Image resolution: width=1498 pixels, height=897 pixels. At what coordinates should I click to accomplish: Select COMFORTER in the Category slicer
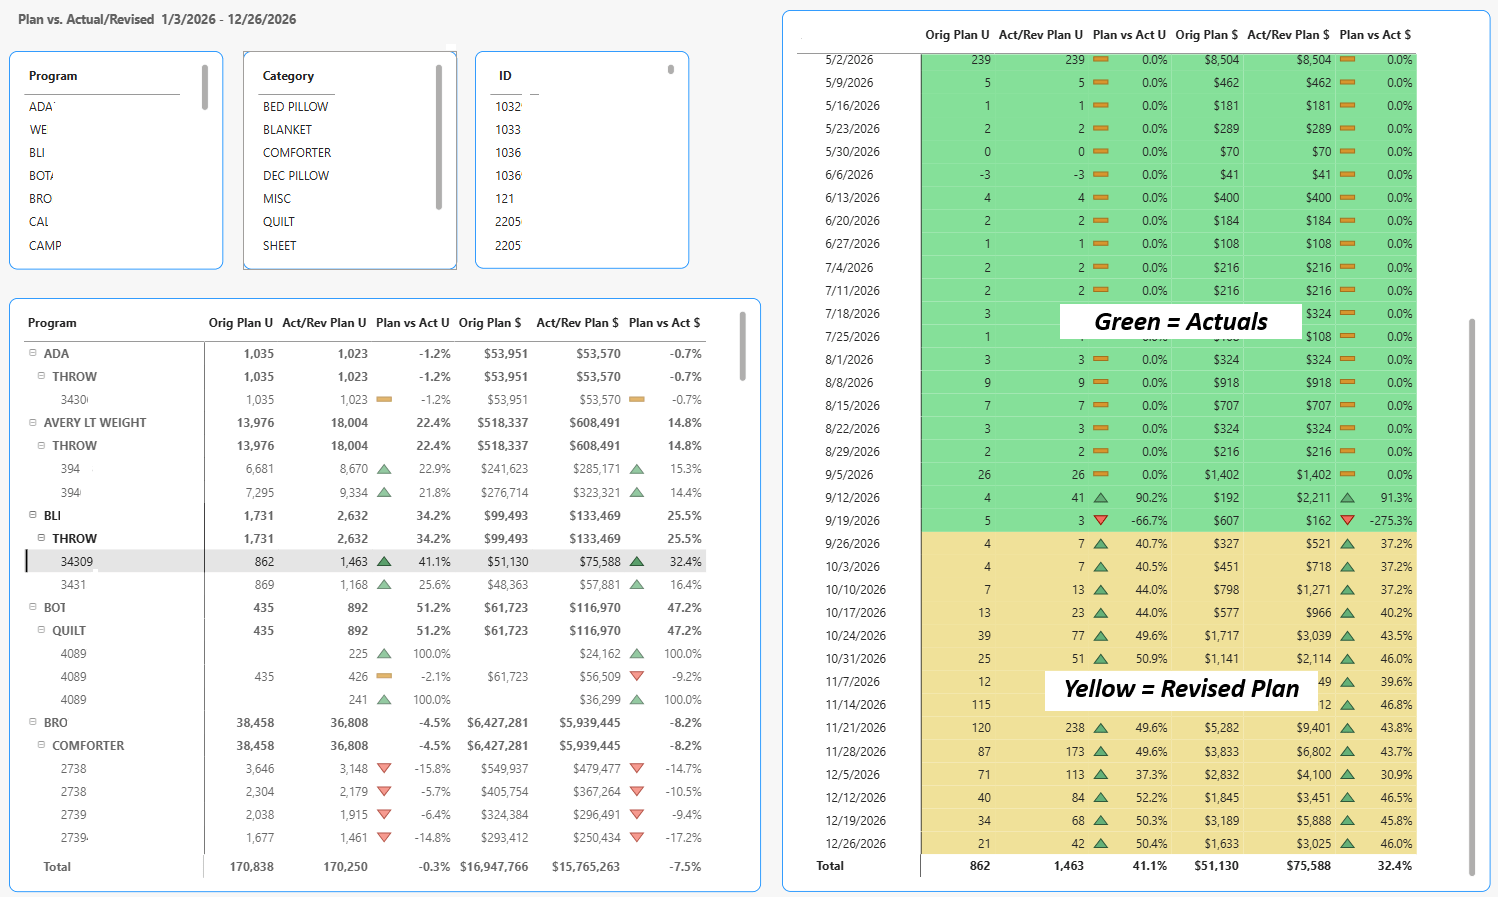tap(297, 153)
